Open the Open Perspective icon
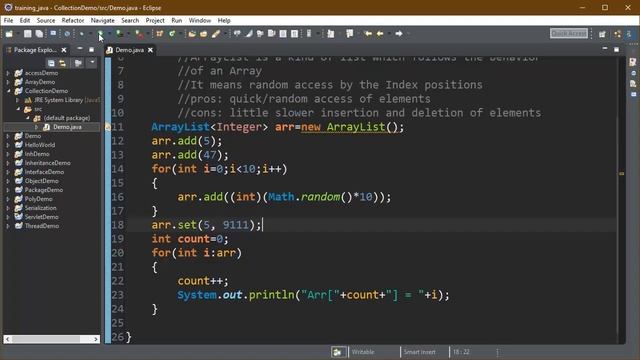This screenshot has width=640, height=360. tap(602, 34)
